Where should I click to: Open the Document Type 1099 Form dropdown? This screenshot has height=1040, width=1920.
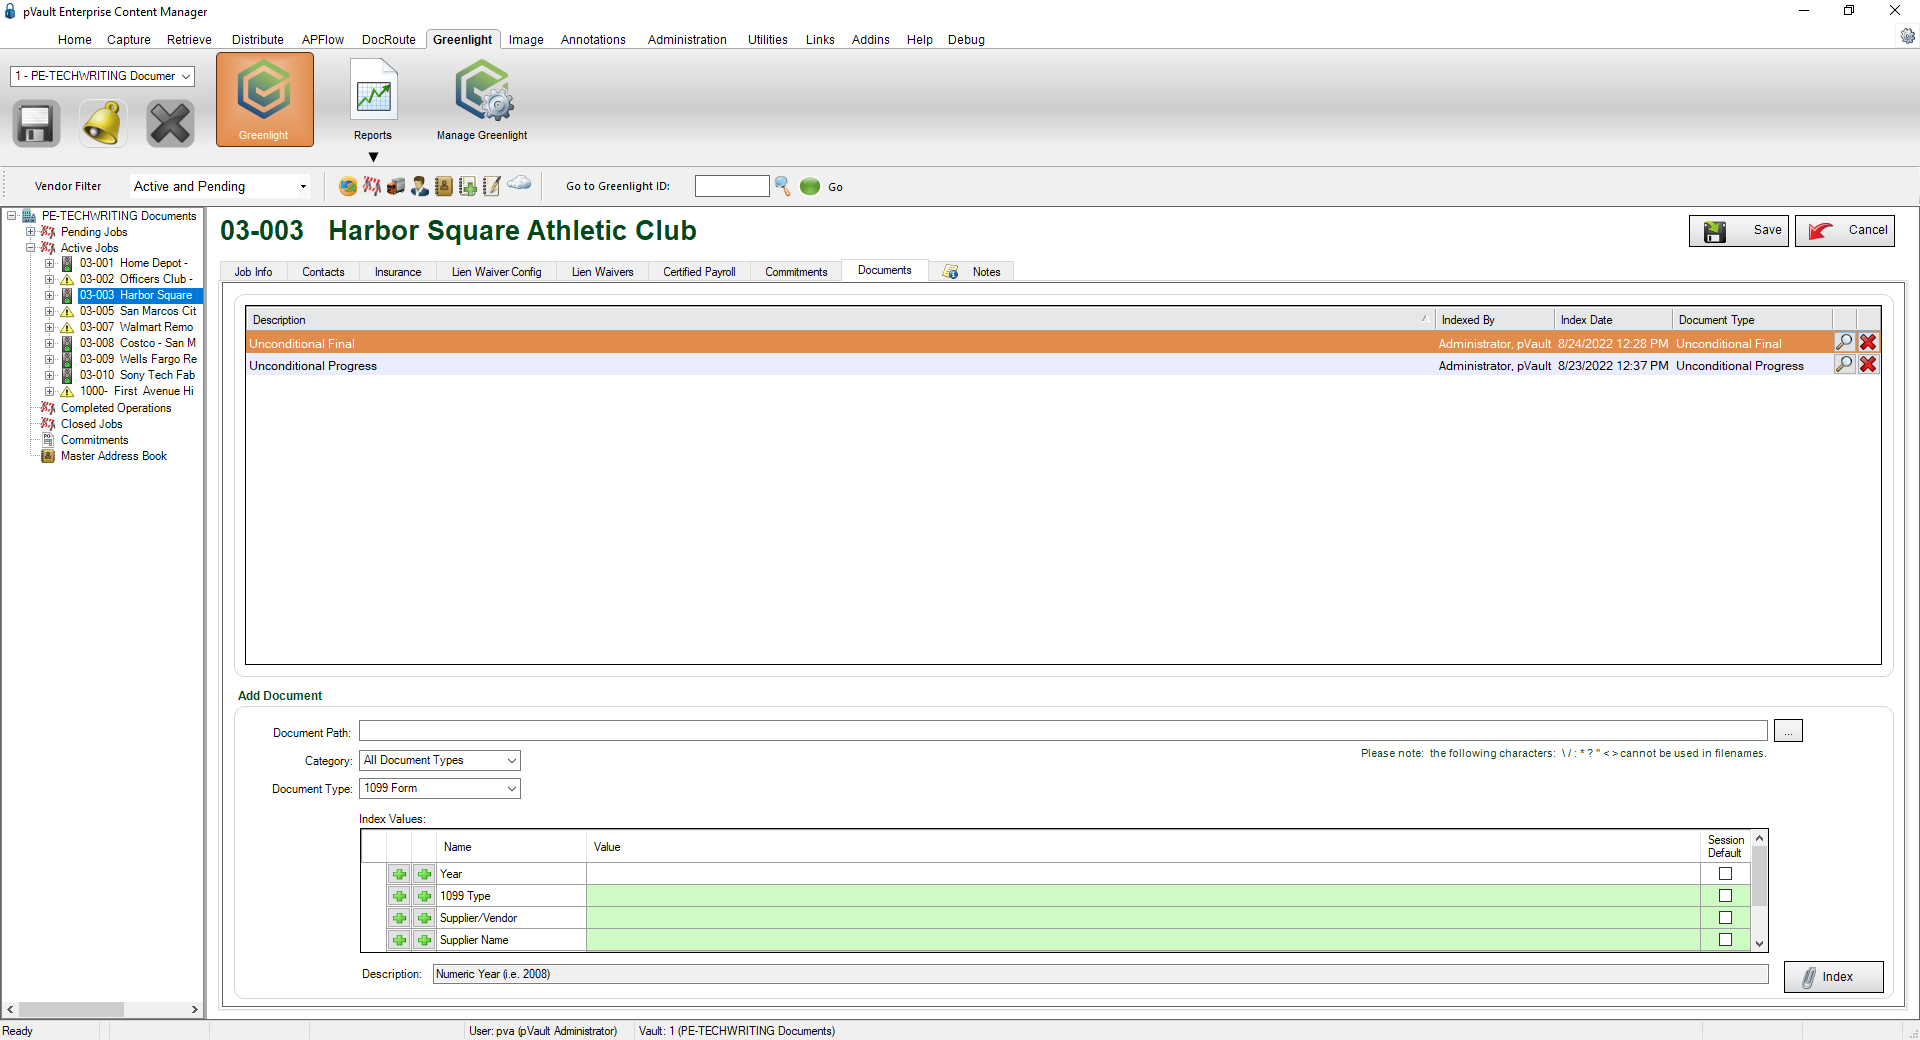[x=440, y=788]
